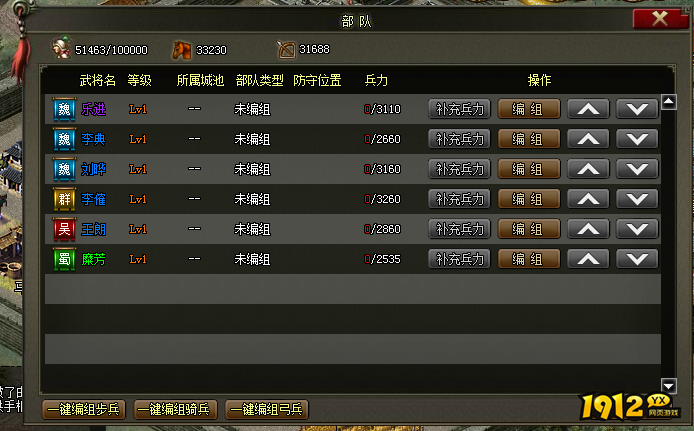This screenshot has width=694, height=431.
Task: Click 一键编组骑兵 button
Action: click(175, 409)
